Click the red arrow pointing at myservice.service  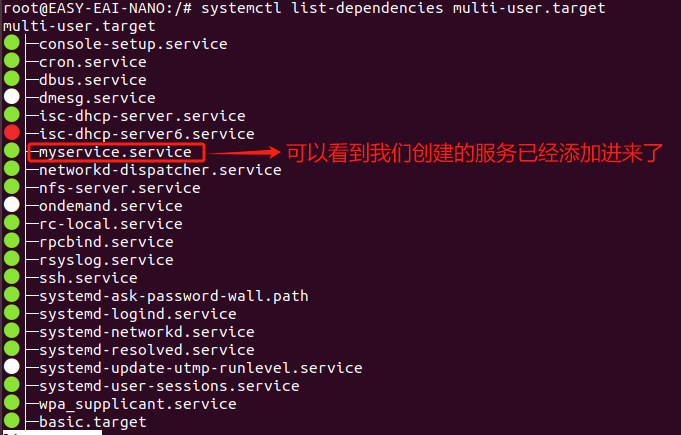coord(245,152)
